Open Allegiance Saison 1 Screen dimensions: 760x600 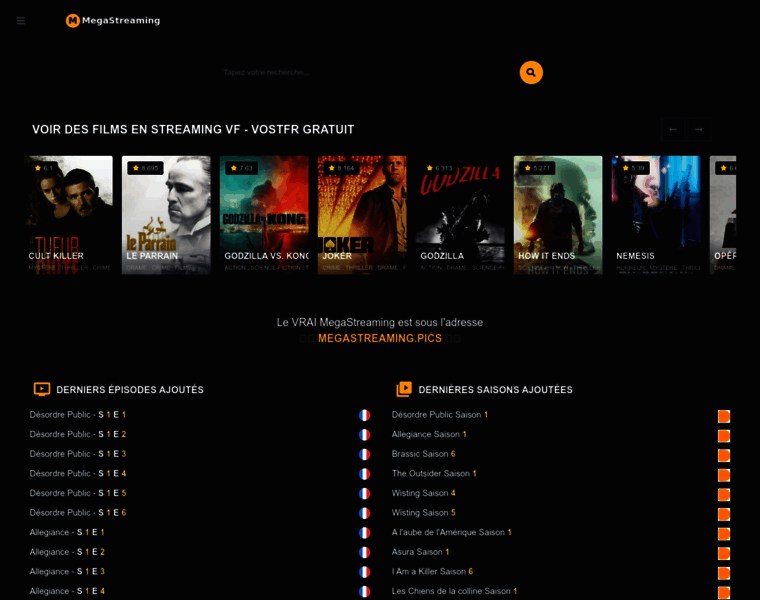click(429, 434)
